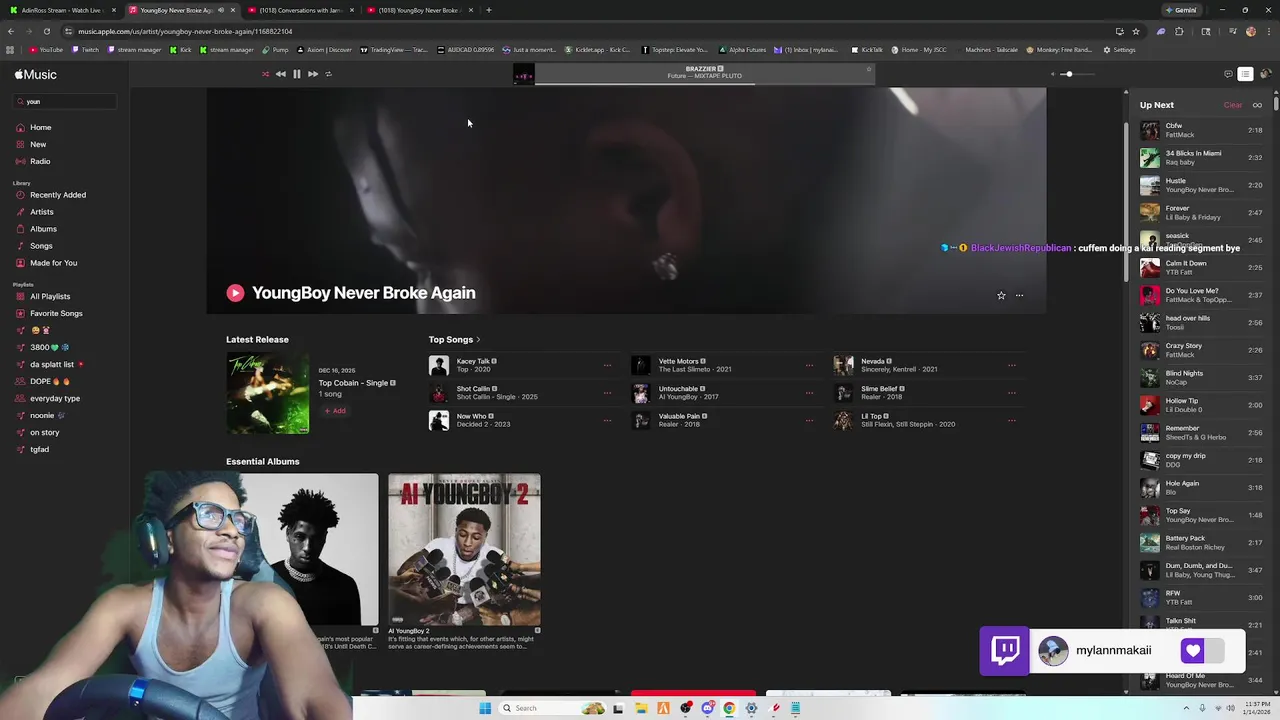Play YoungBoy Never Broke Again artist radio
Screen dimensions: 1280x720
tap(235, 293)
